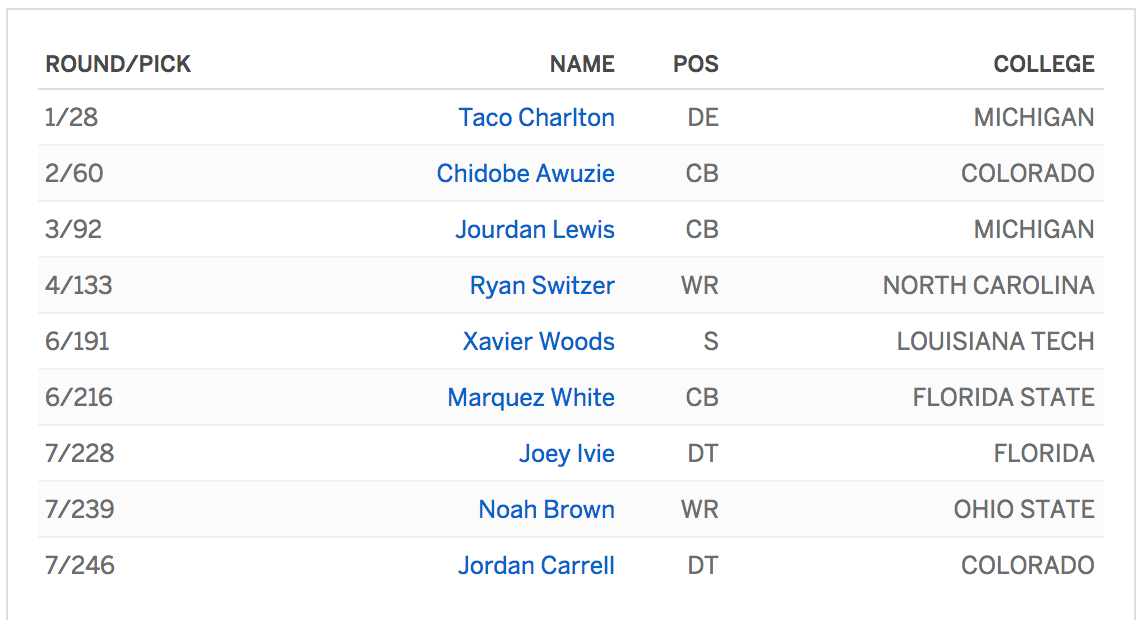Click the DE position cell

703,118
